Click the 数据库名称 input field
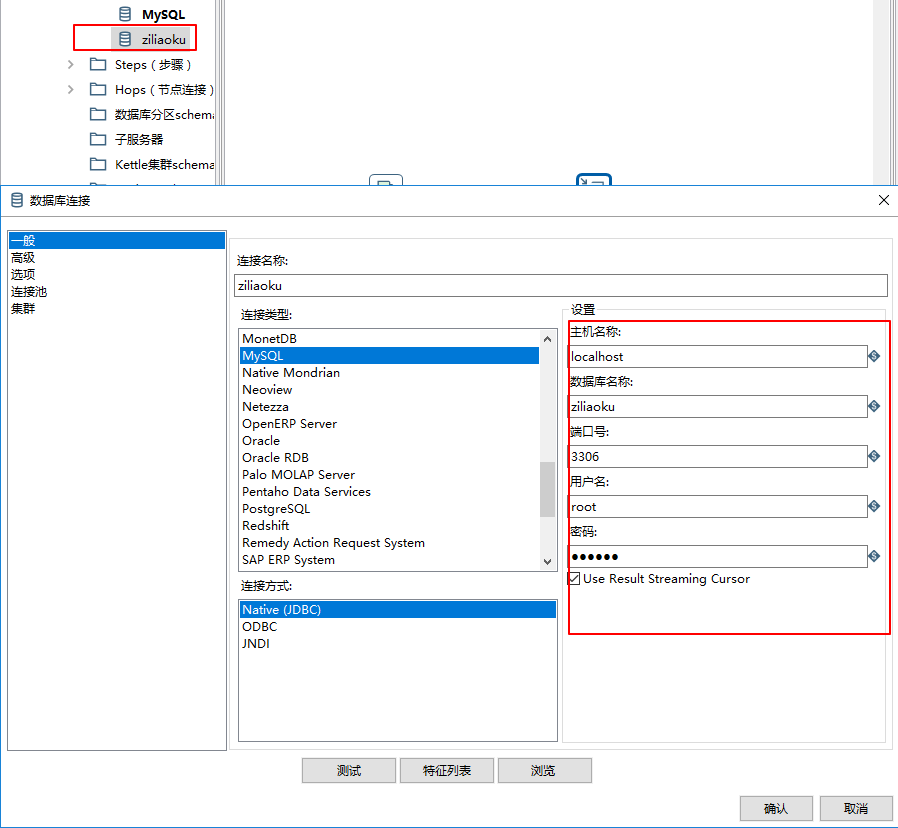 [x=718, y=407]
